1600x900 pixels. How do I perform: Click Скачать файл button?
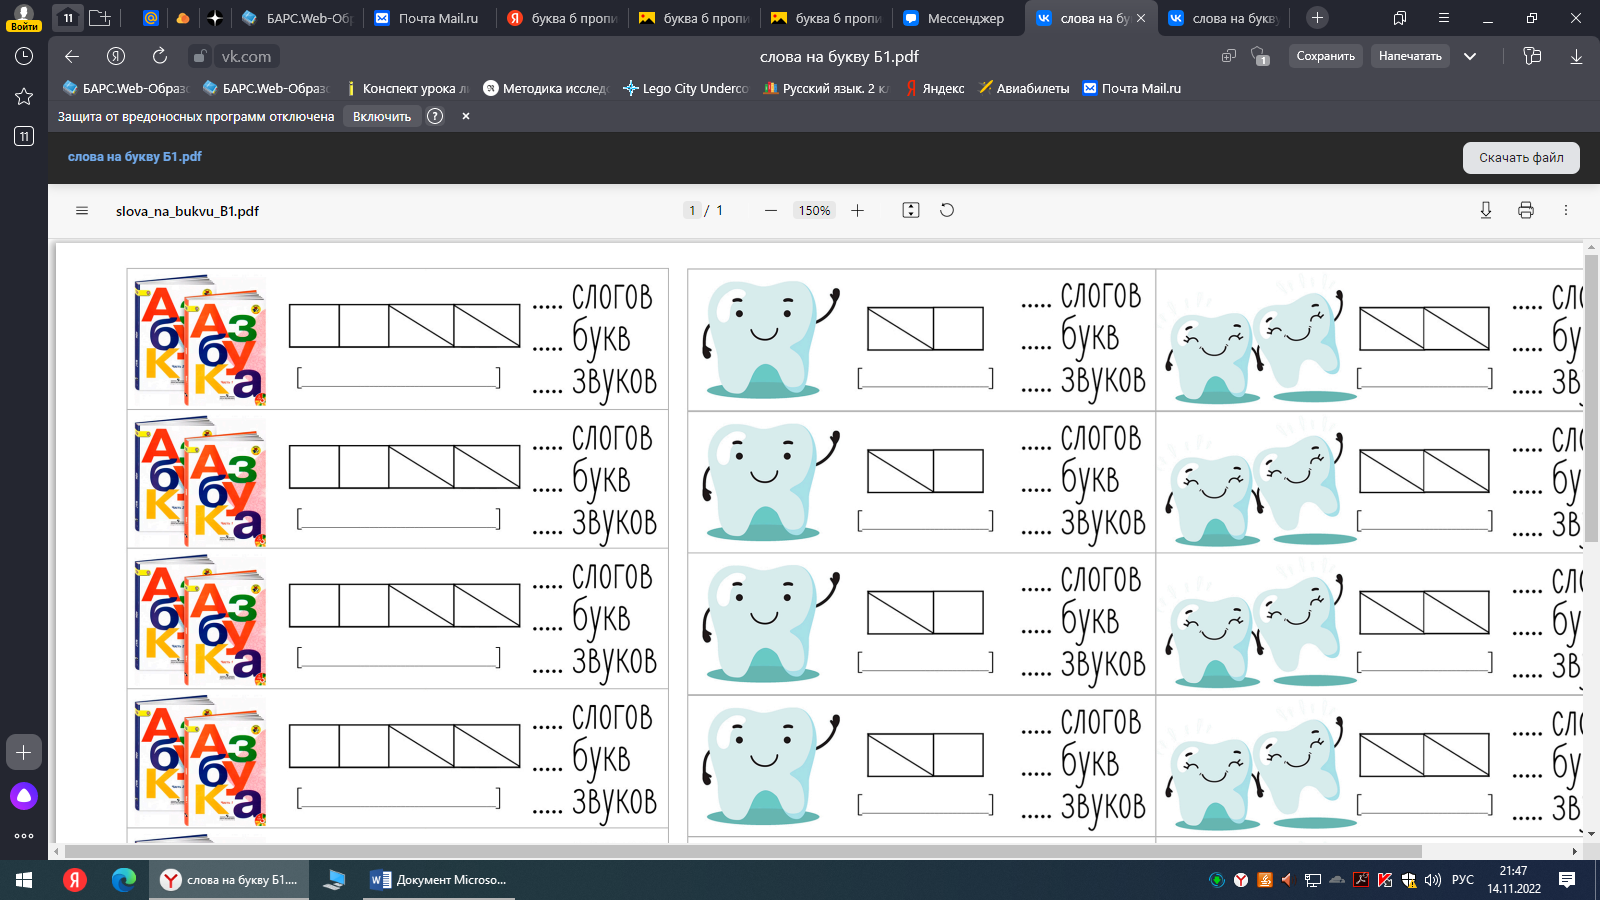click(1521, 157)
